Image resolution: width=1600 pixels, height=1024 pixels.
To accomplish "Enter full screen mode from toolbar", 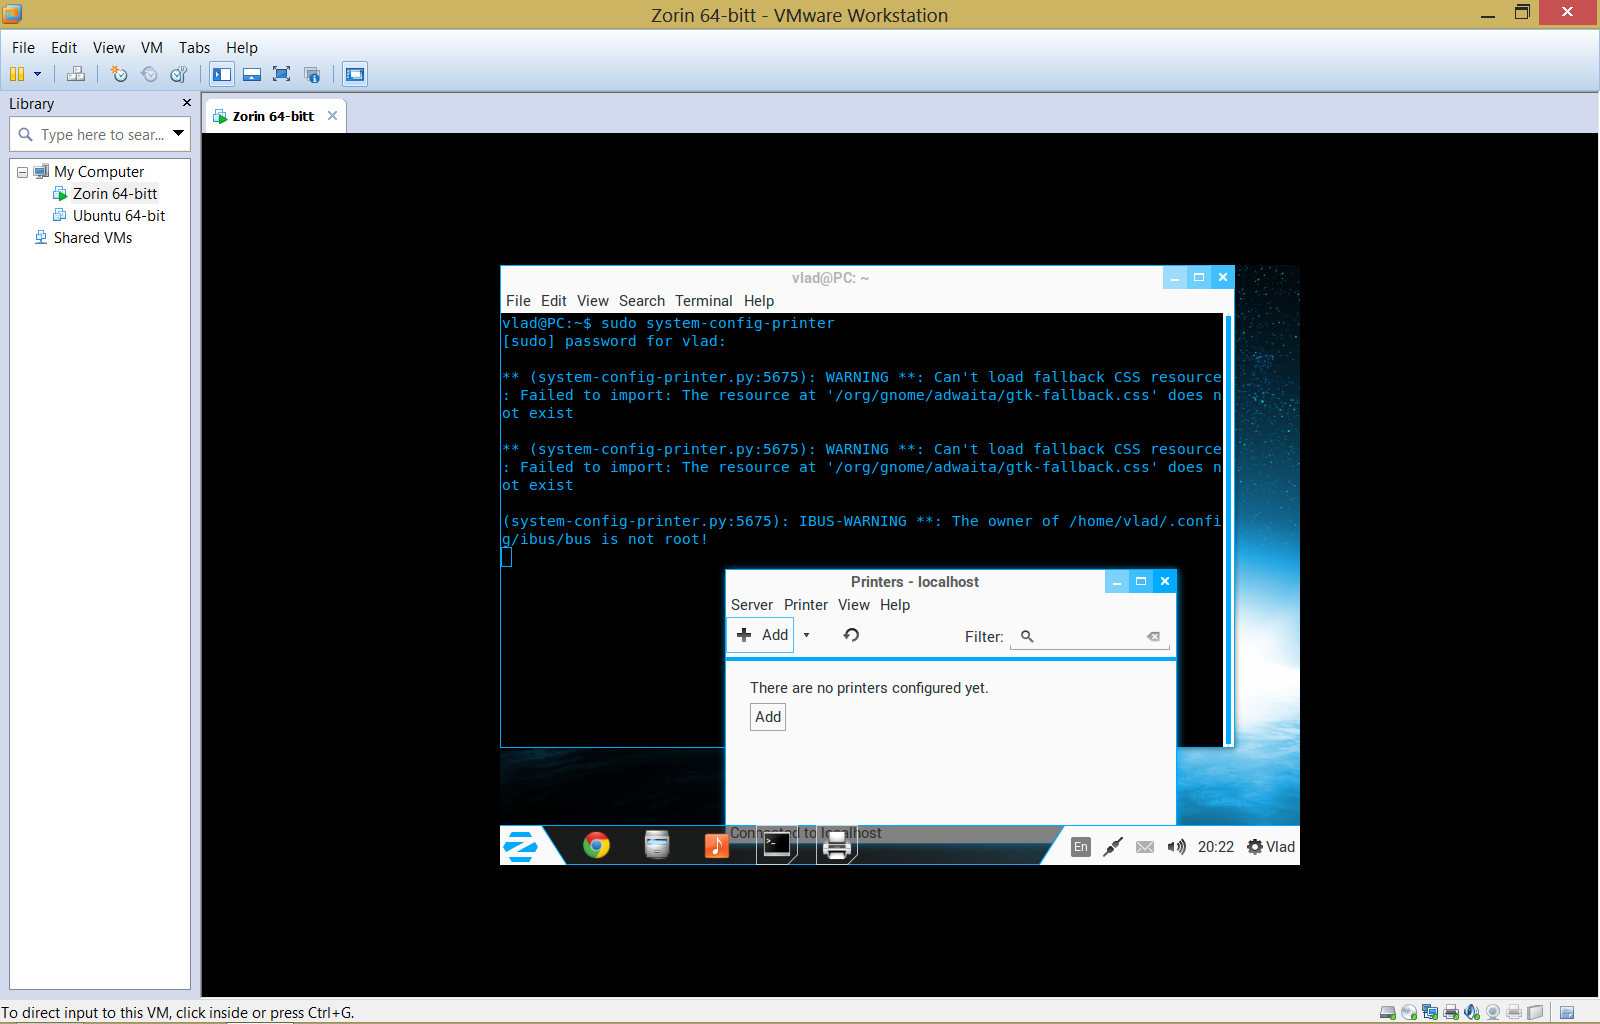I will point(282,74).
